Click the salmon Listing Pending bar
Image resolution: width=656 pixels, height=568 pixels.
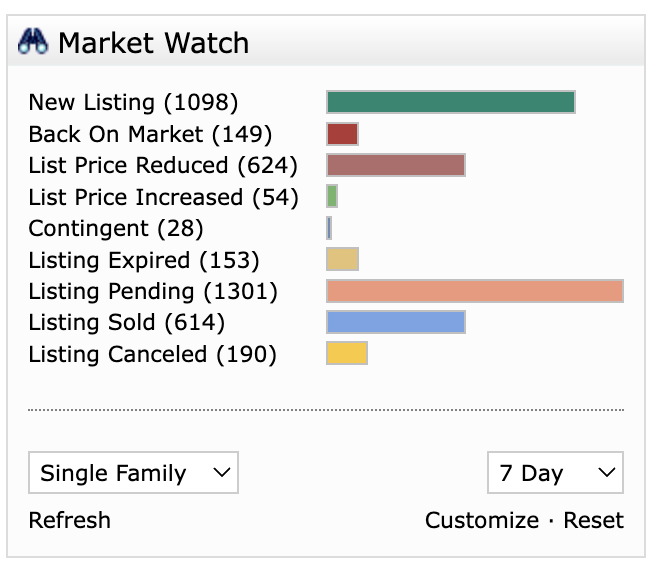tap(474, 291)
